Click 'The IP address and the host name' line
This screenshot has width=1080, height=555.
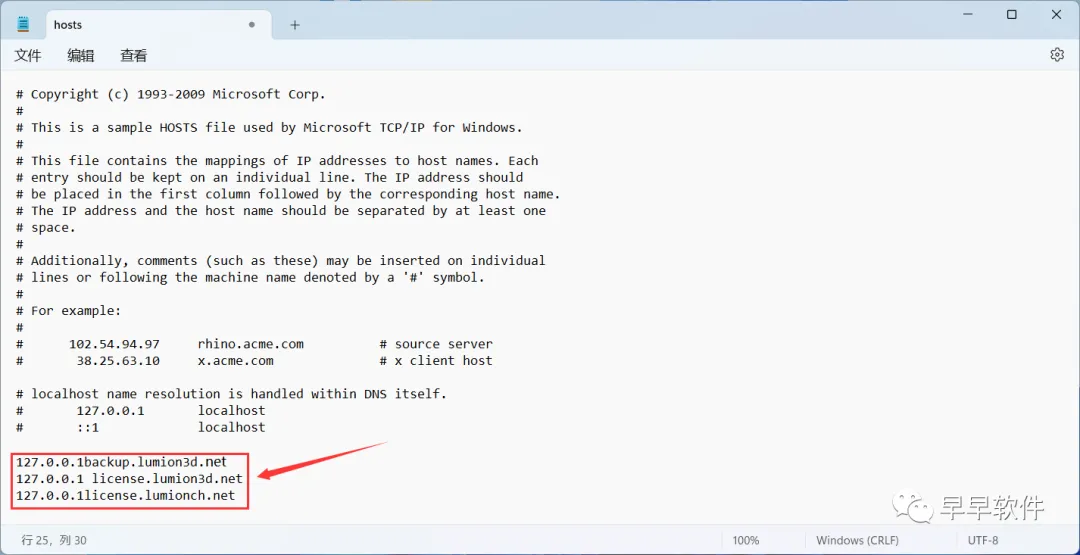[x=280, y=211]
